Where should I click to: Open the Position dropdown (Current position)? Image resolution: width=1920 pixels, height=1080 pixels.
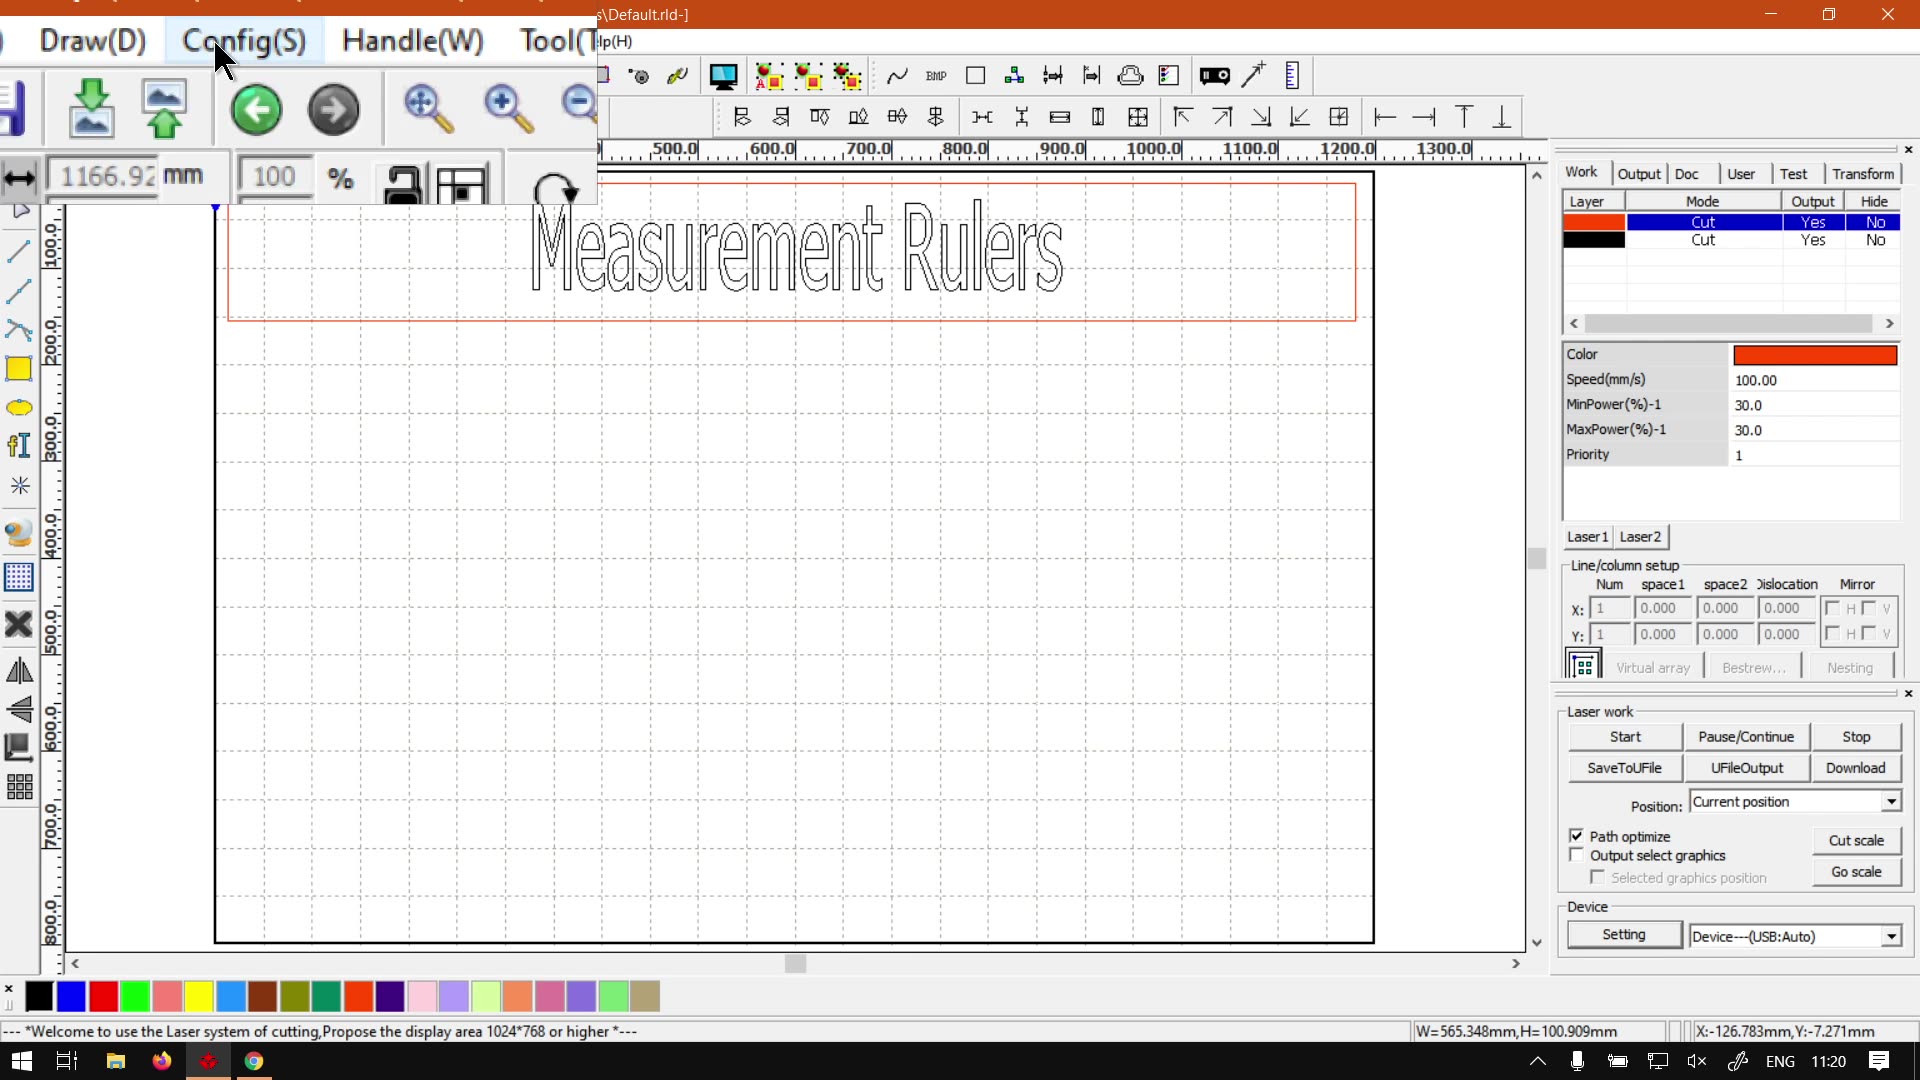[1891, 802]
